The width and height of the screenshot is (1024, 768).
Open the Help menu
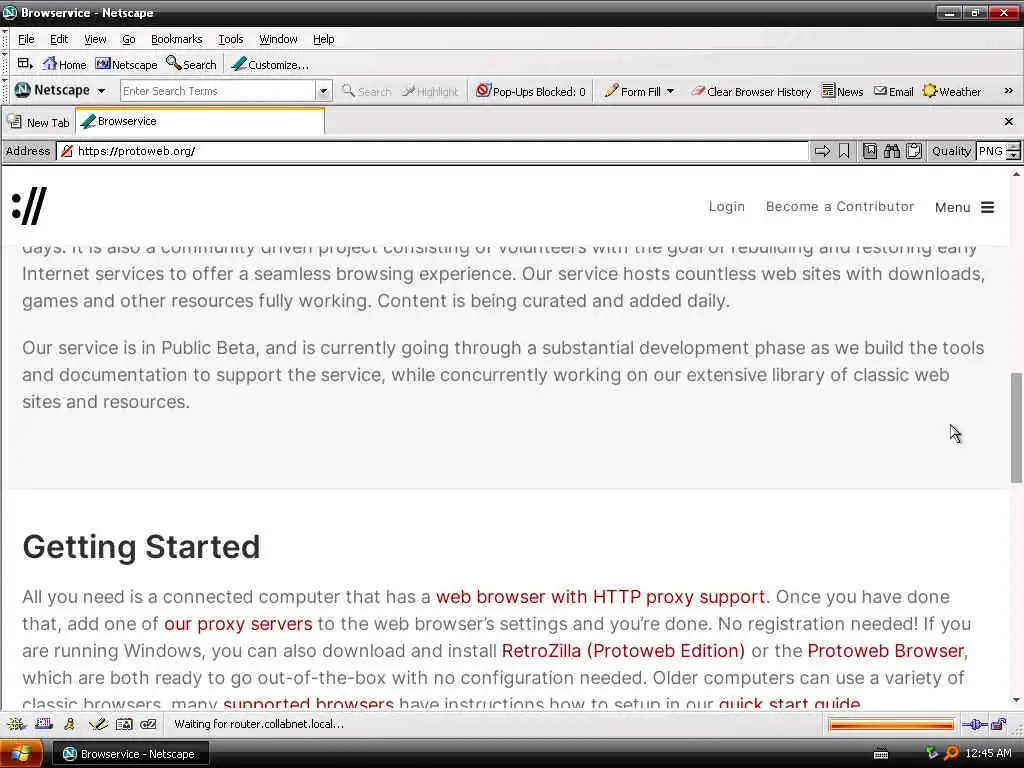click(x=323, y=39)
